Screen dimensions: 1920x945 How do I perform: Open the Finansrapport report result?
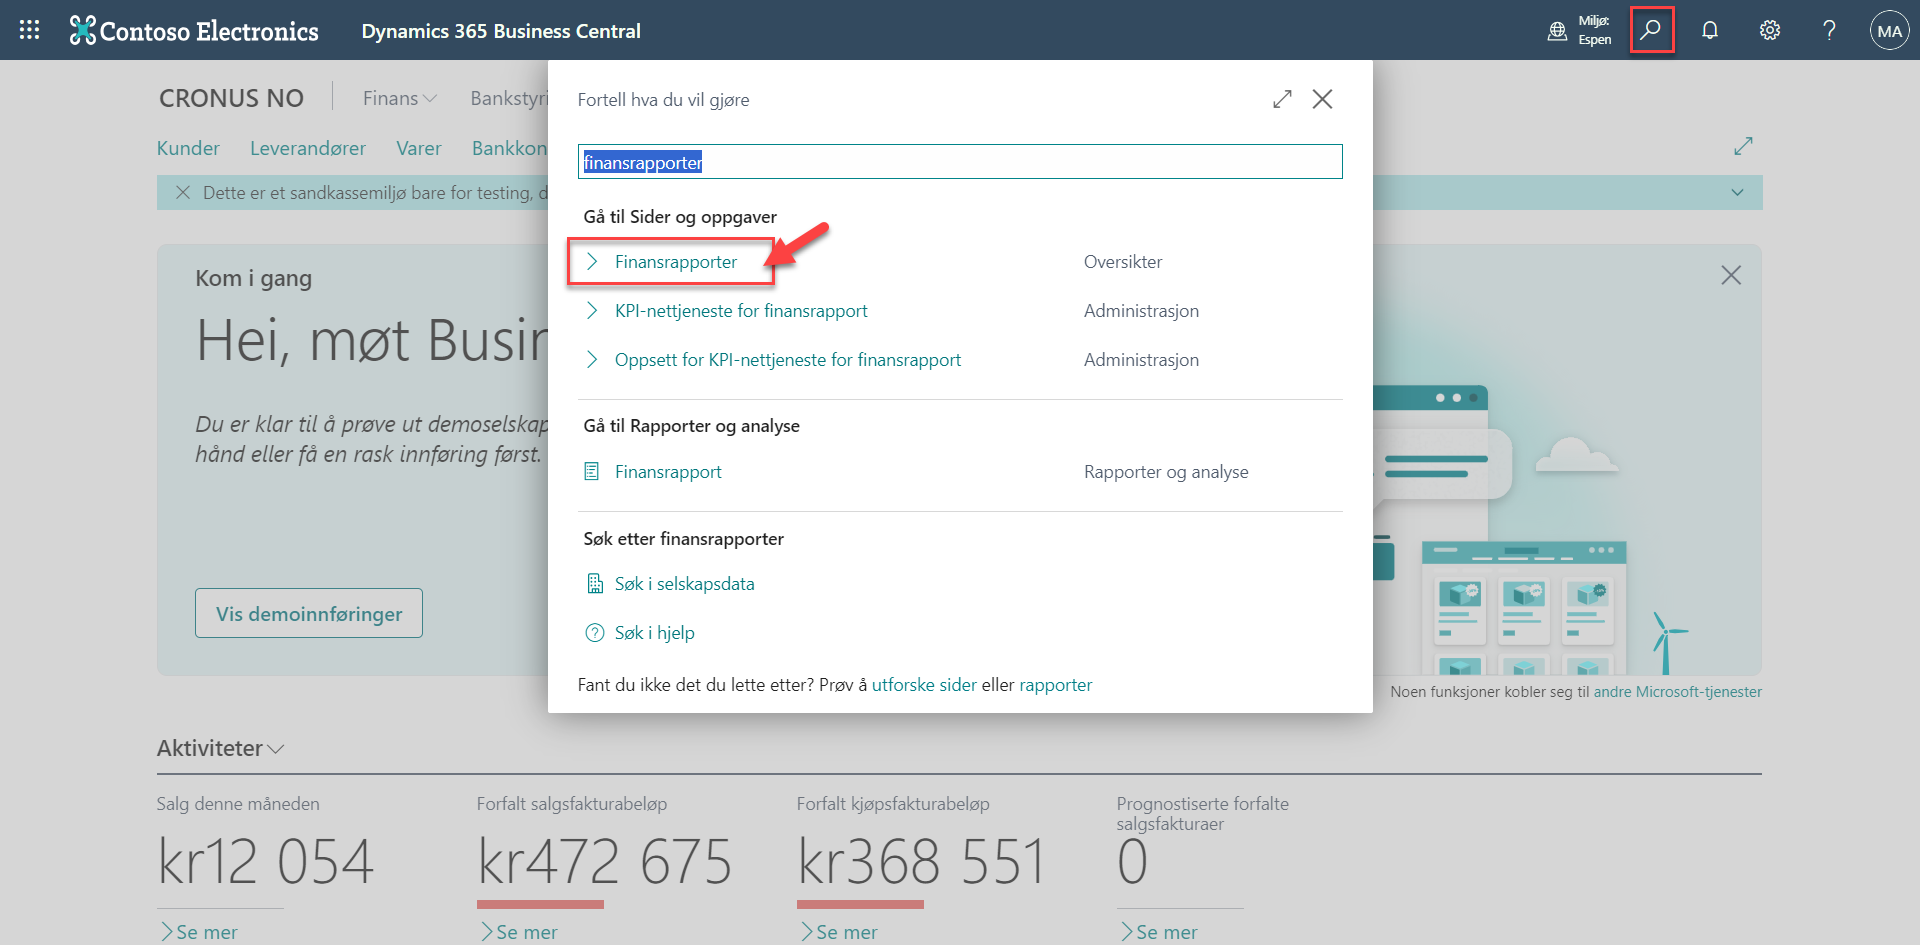click(668, 472)
